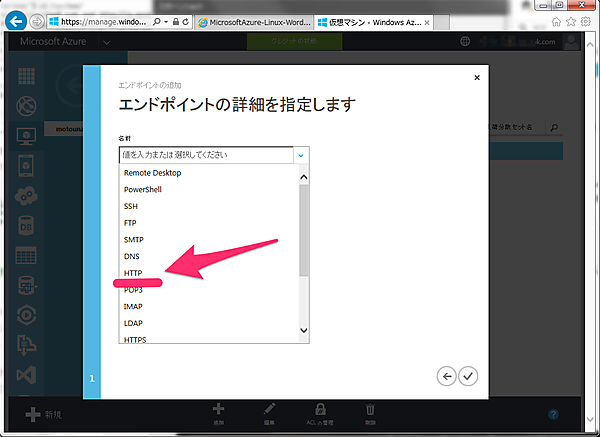Click the endpoint name input field
This screenshot has width=600, height=437.
click(x=205, y=155)
